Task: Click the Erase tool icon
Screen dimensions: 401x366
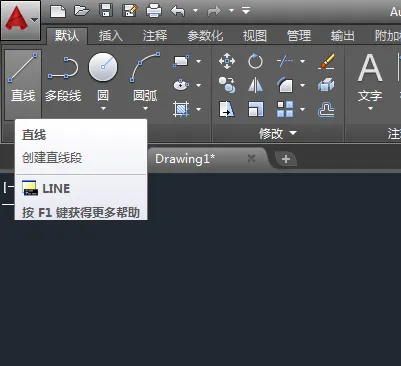Action: 326,61
